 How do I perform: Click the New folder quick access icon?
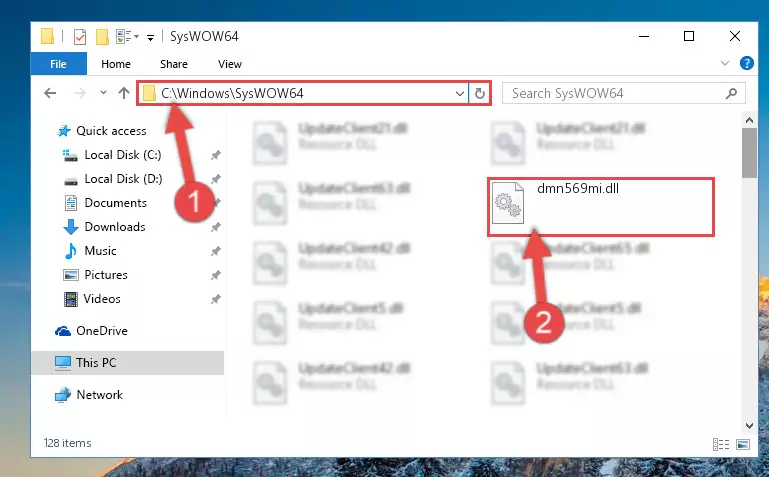102,36
